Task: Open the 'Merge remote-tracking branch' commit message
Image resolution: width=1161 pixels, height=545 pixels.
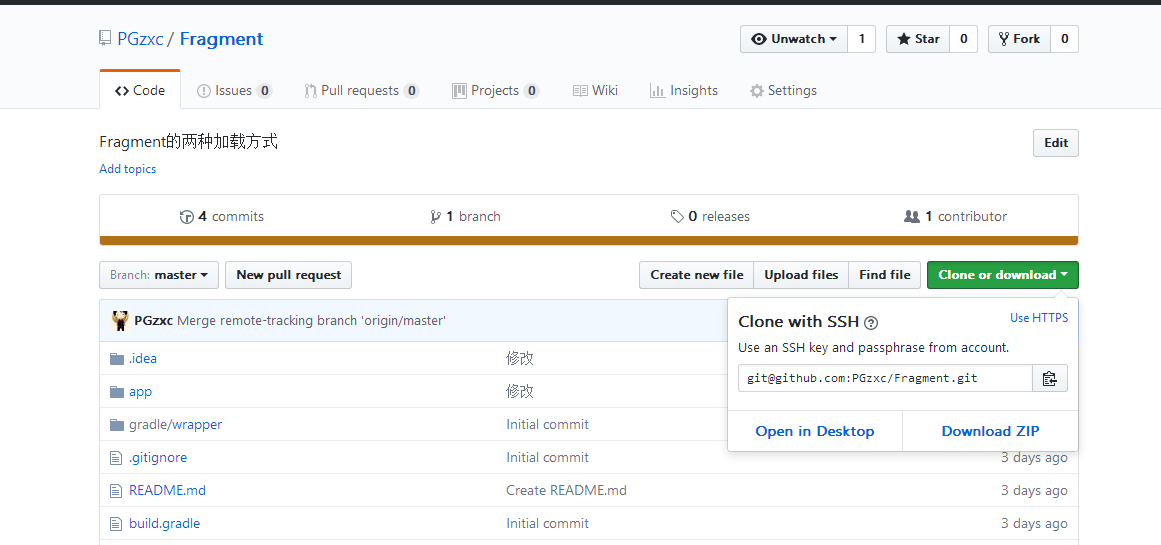Action: pos(312,321)
